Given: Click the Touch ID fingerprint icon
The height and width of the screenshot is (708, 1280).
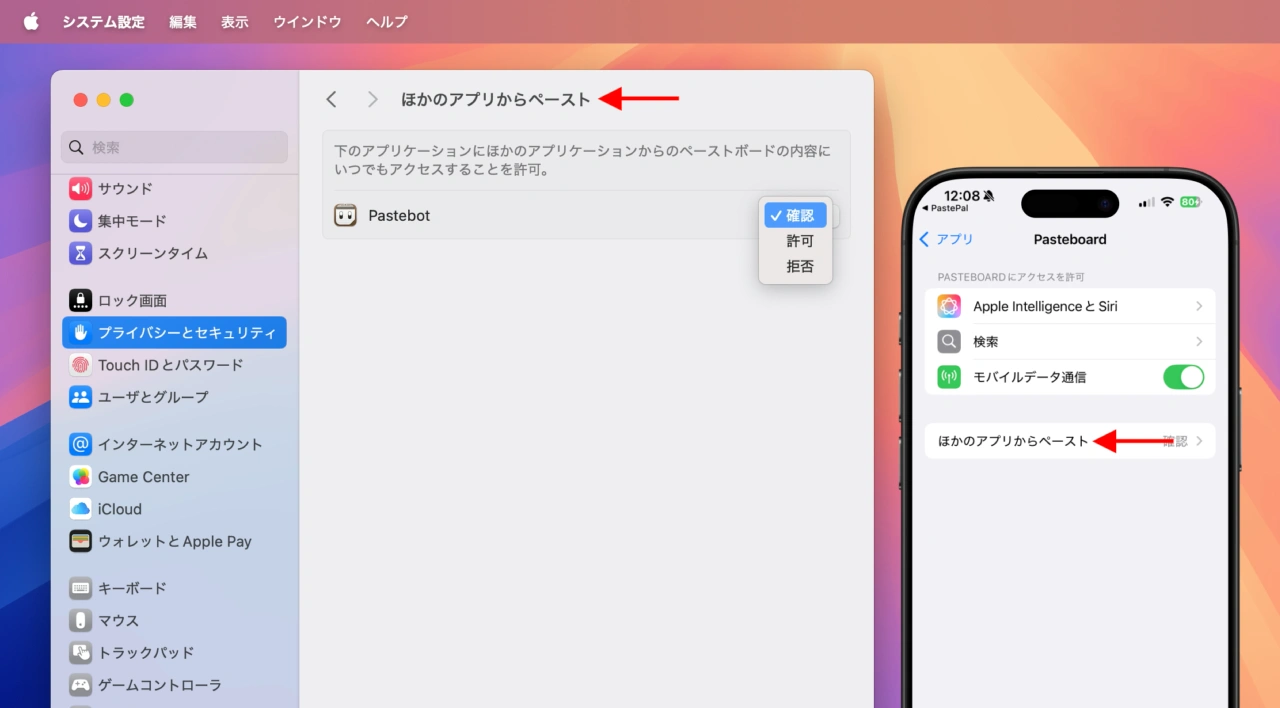Looking at the screenshot, I should (80, 365).
